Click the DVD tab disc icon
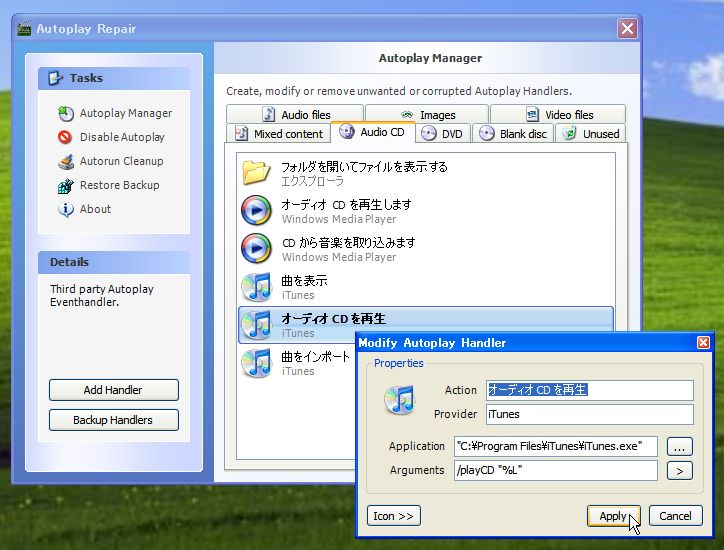The height and width of the screenshot is (550, 724). pyautogui.click(x=428, y=133)
